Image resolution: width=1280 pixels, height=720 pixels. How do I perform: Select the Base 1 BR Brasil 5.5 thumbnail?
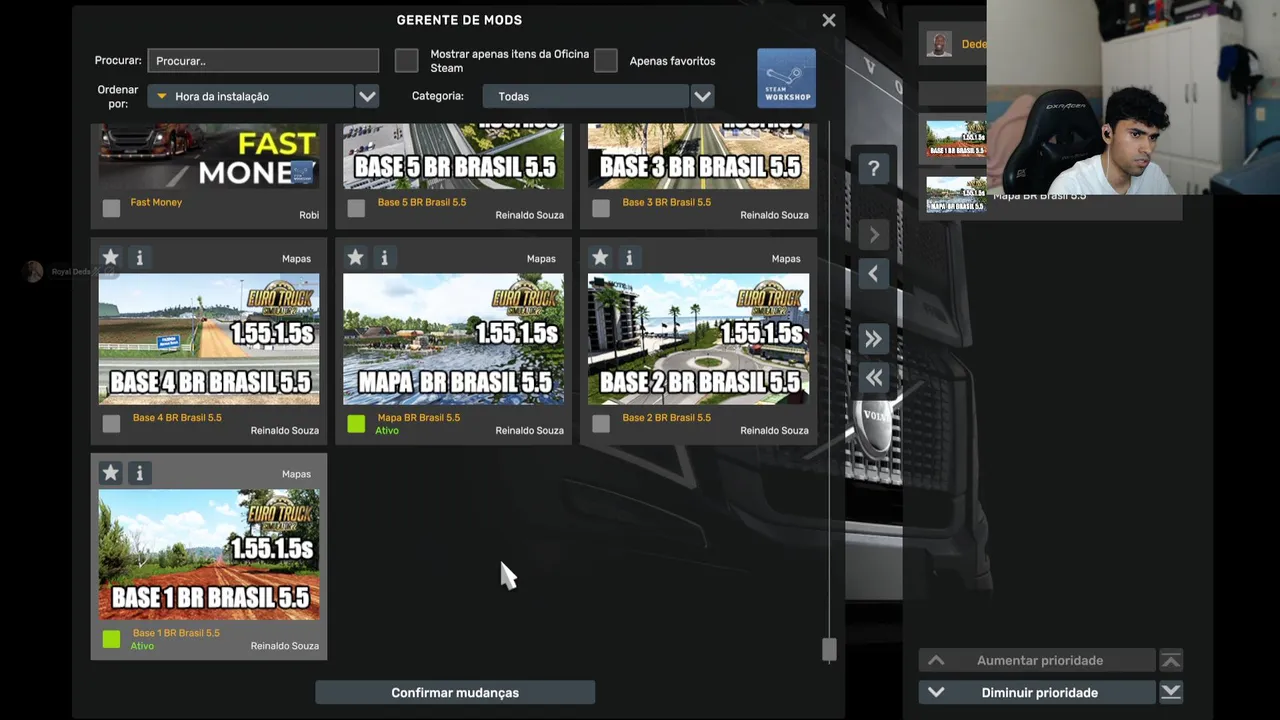(x=209, y=554)
